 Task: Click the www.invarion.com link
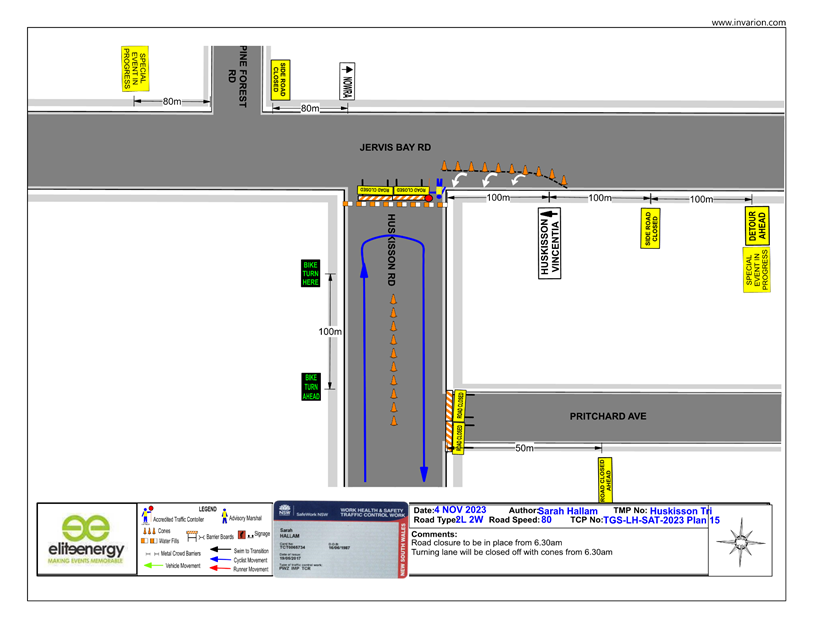point(748,22)
